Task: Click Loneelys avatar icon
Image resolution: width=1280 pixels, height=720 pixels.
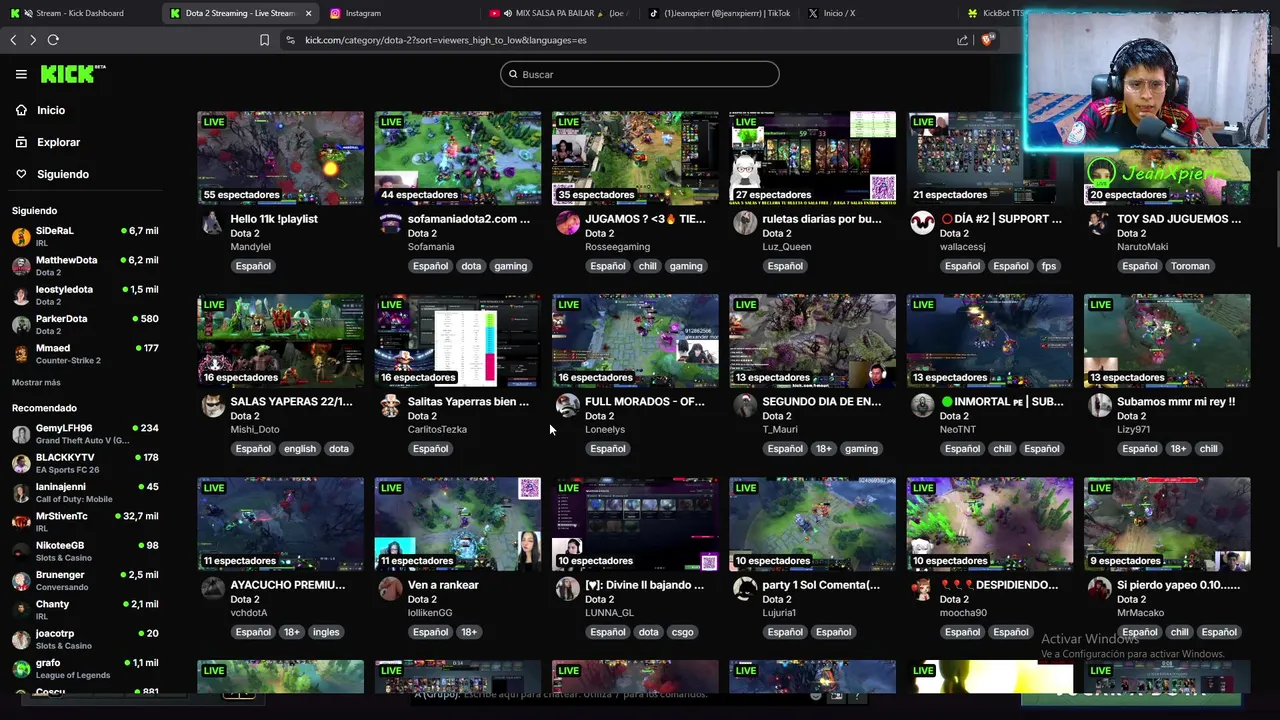Action: (567, 405)
